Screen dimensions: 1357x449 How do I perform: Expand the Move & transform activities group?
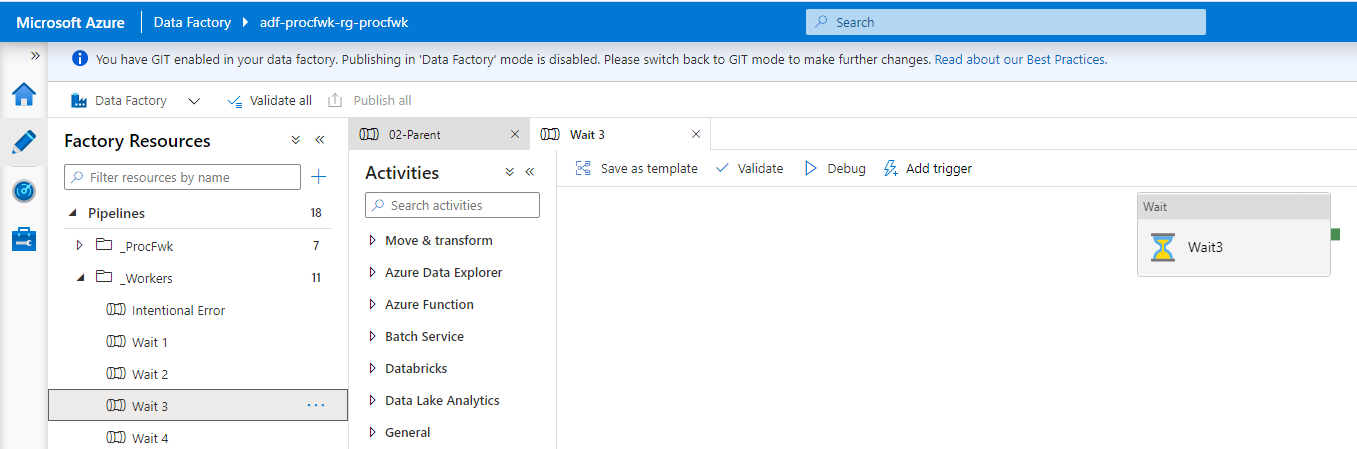pyautogui.click(x=372, y=241)
